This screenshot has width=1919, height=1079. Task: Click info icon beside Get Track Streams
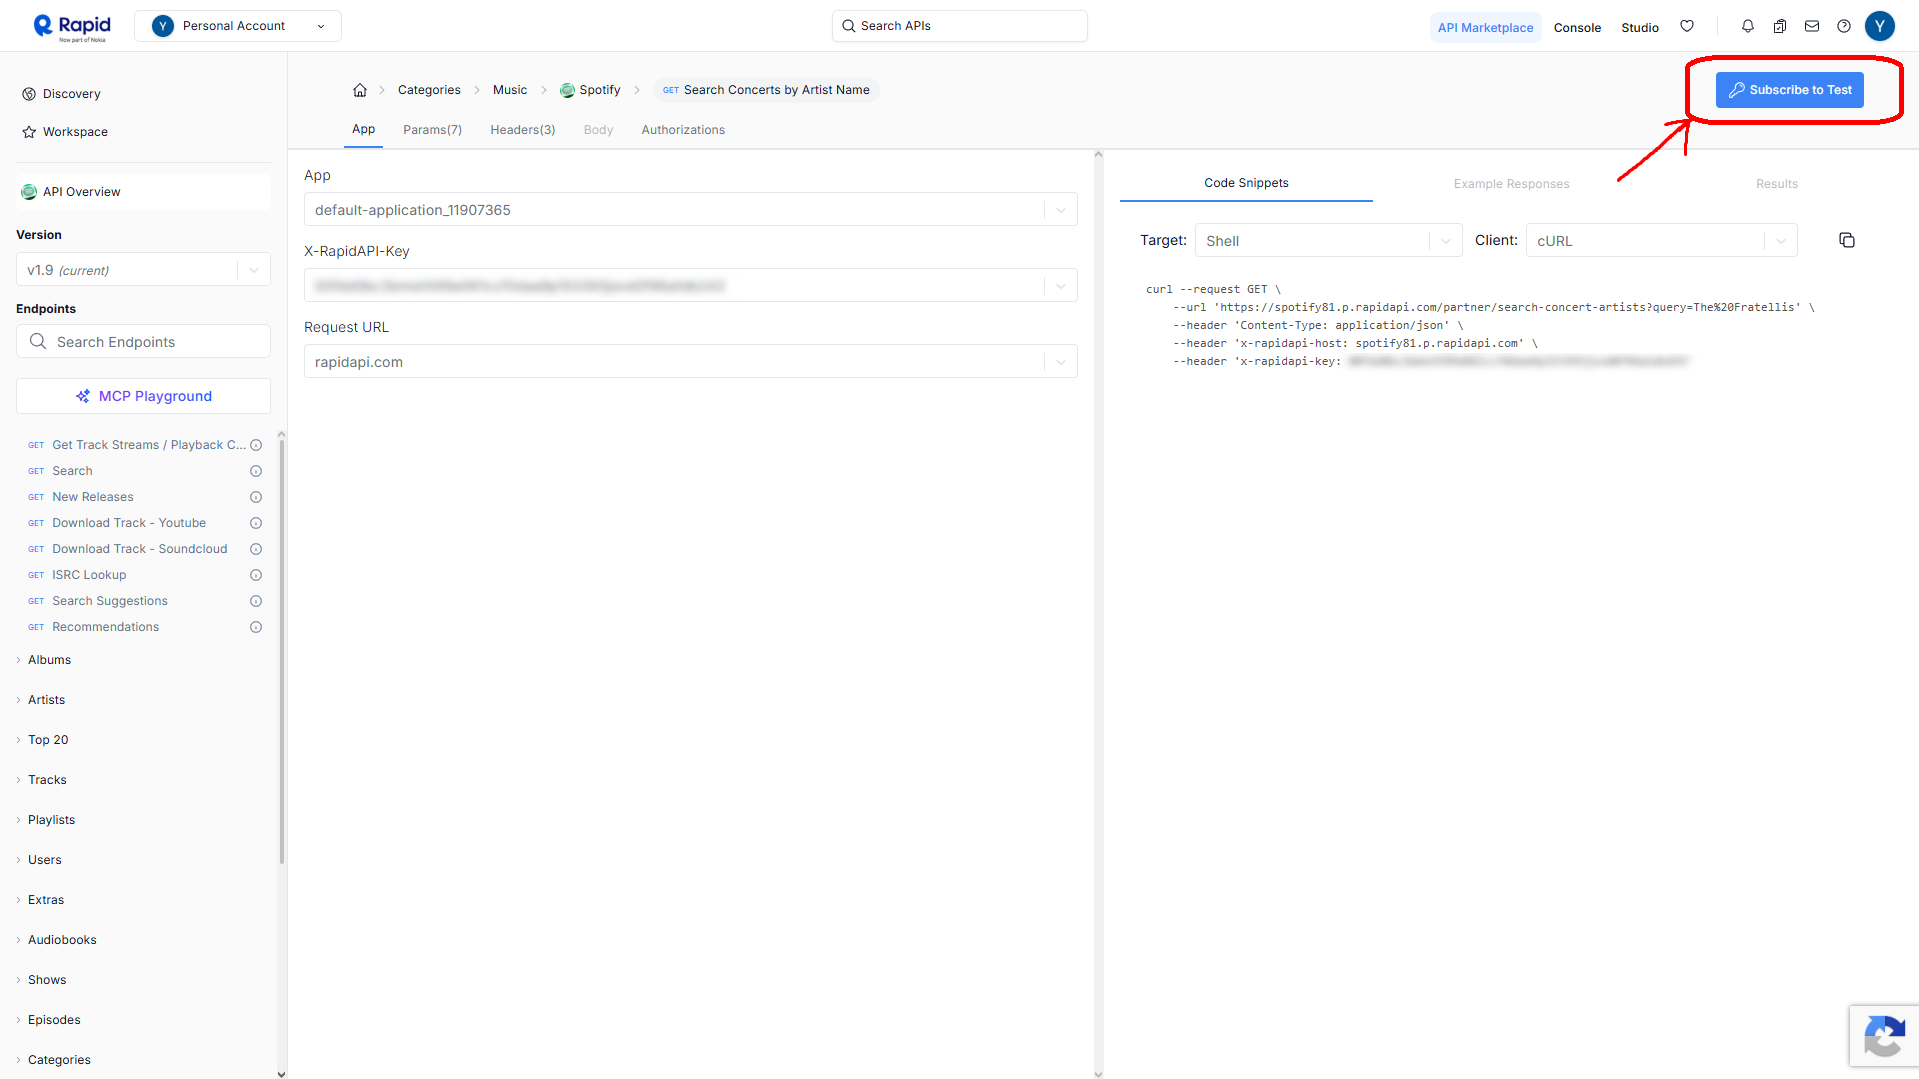tap(256, 445)
